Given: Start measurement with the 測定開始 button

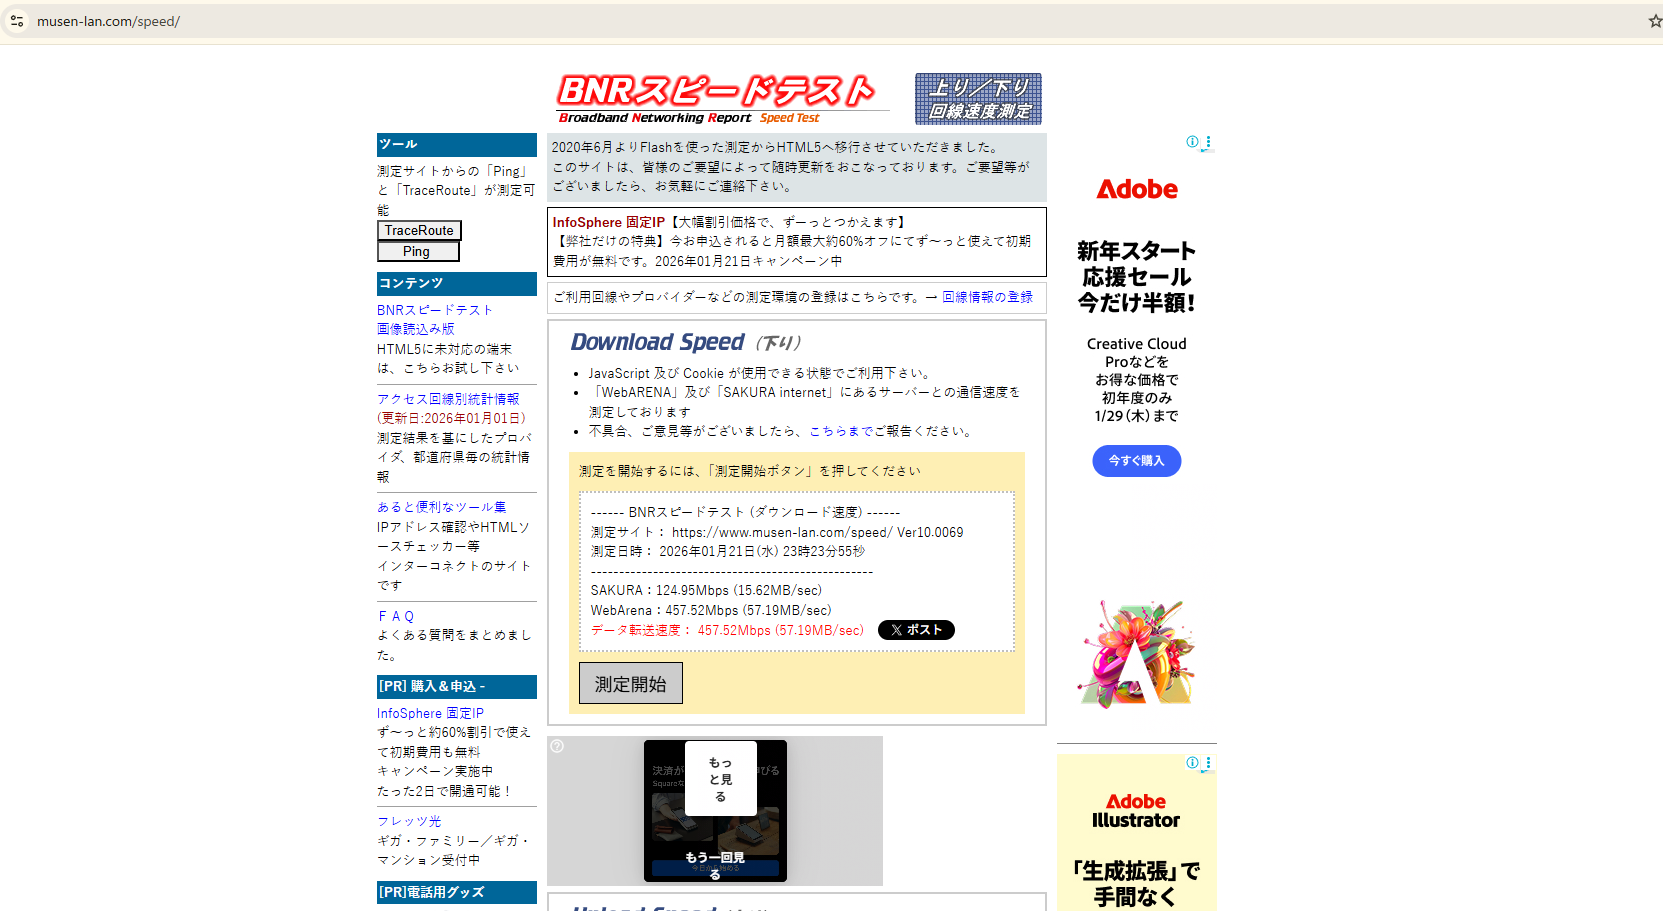Looking at the screenshot, I should pyautogui.click(x=630, y=684).
